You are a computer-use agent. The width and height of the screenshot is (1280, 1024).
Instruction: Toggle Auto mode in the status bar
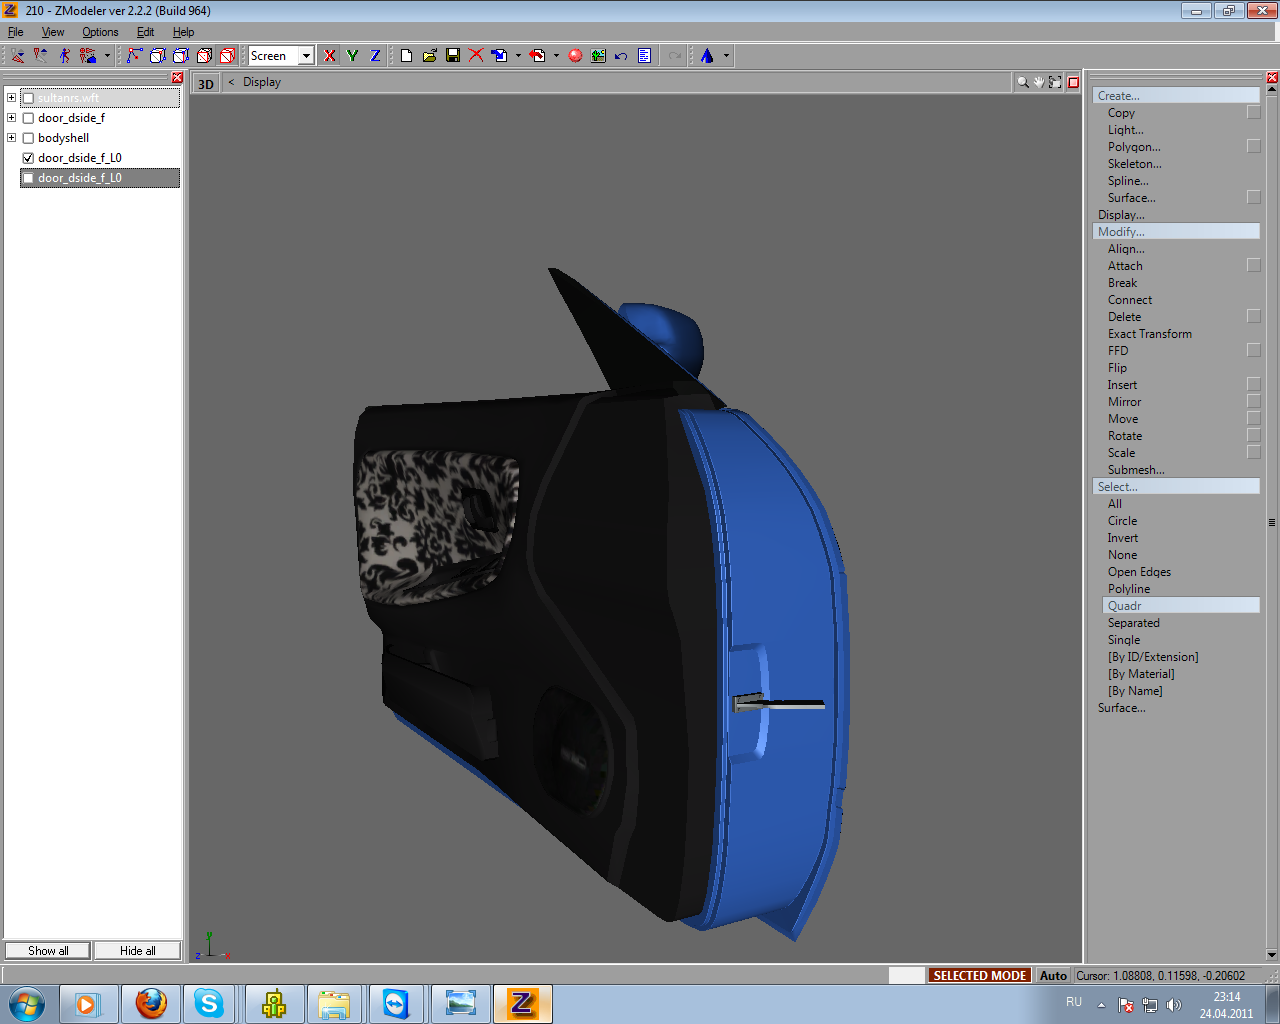click(x=1053, y=975)
